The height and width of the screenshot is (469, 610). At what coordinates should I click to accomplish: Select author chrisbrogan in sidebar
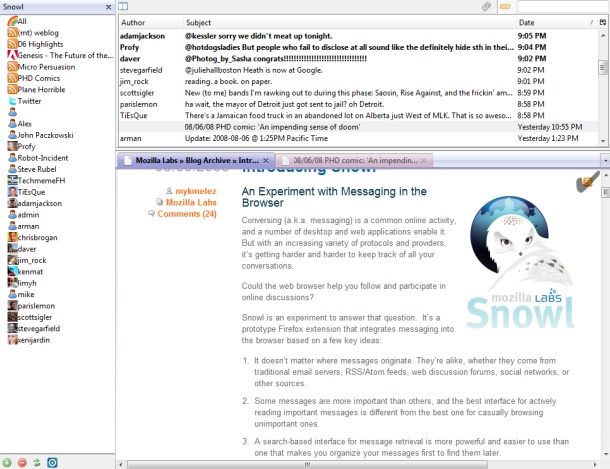coord(33,238)
